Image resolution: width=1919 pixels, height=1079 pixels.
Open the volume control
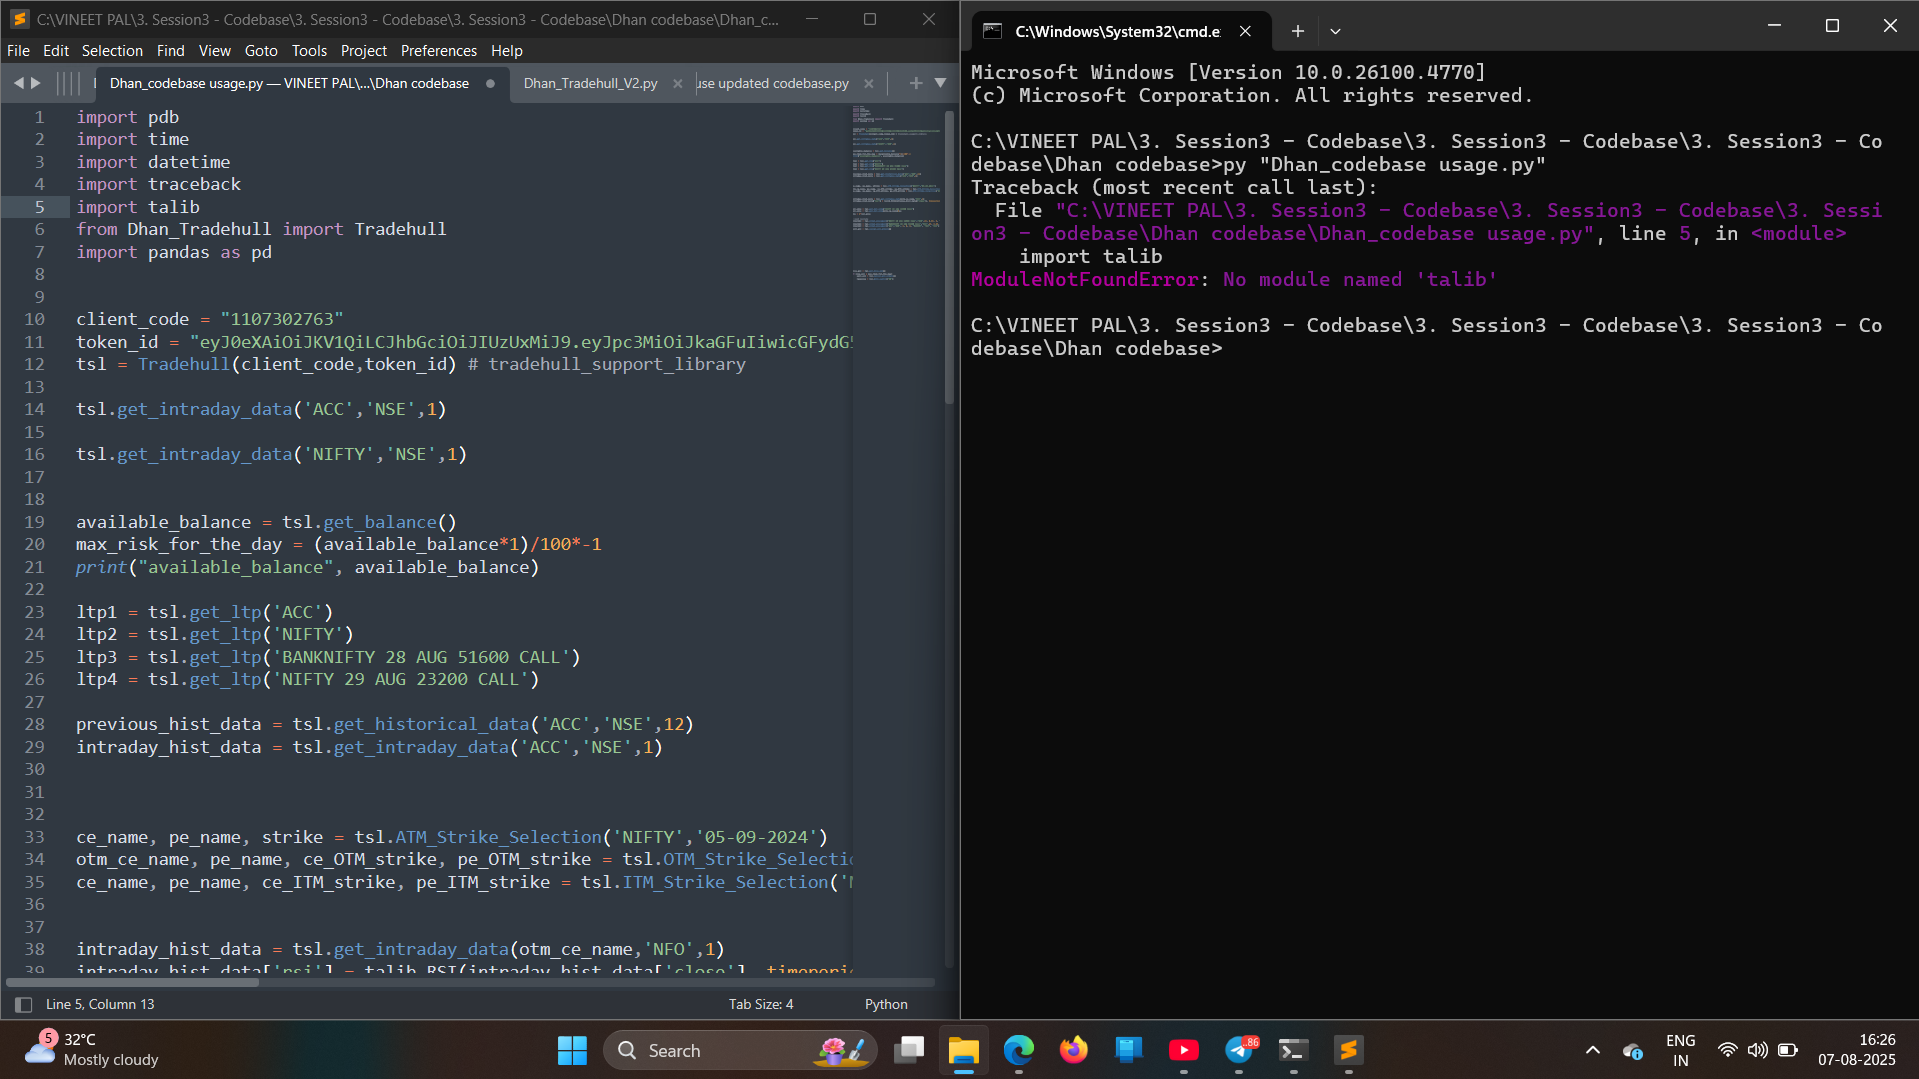[x=1757, y=1050]
